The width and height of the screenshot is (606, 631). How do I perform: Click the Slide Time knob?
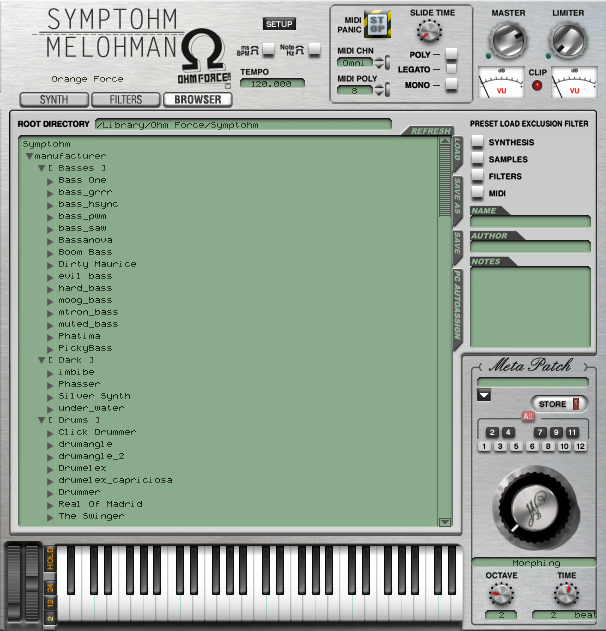click(430, 31)
